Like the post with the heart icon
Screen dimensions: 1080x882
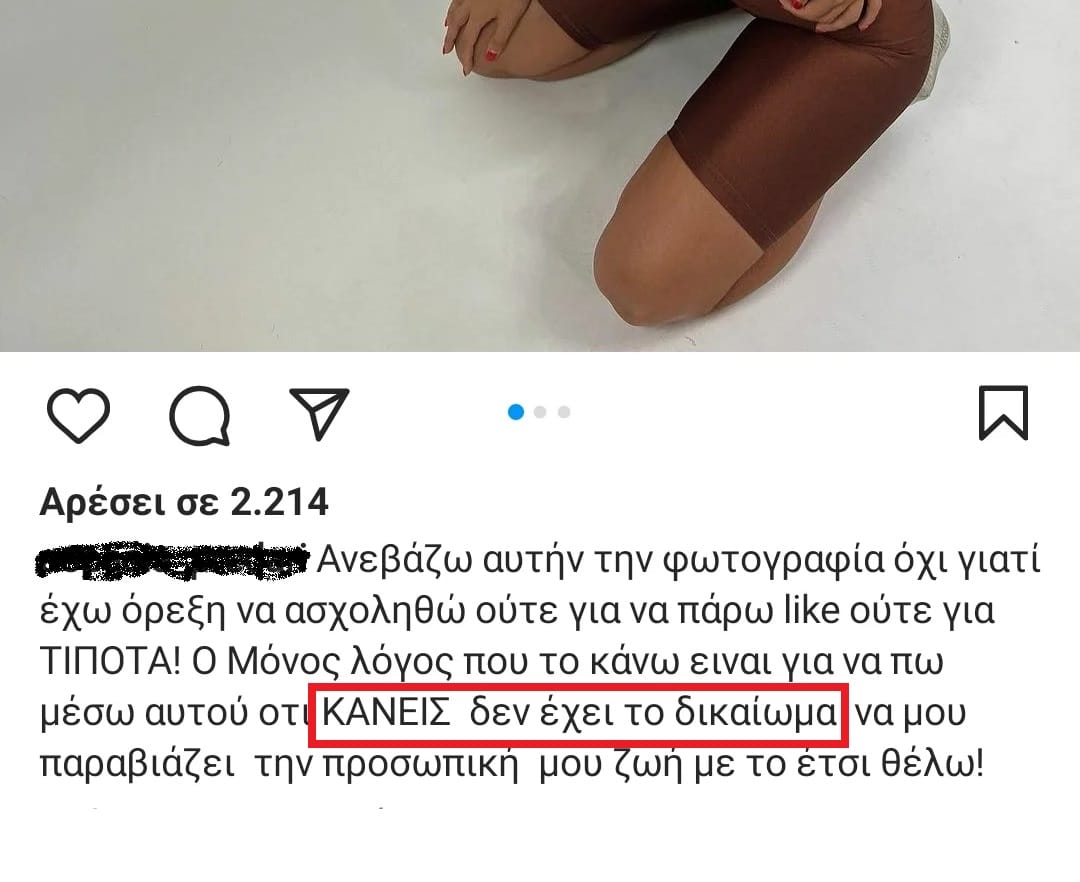(79, 414)
